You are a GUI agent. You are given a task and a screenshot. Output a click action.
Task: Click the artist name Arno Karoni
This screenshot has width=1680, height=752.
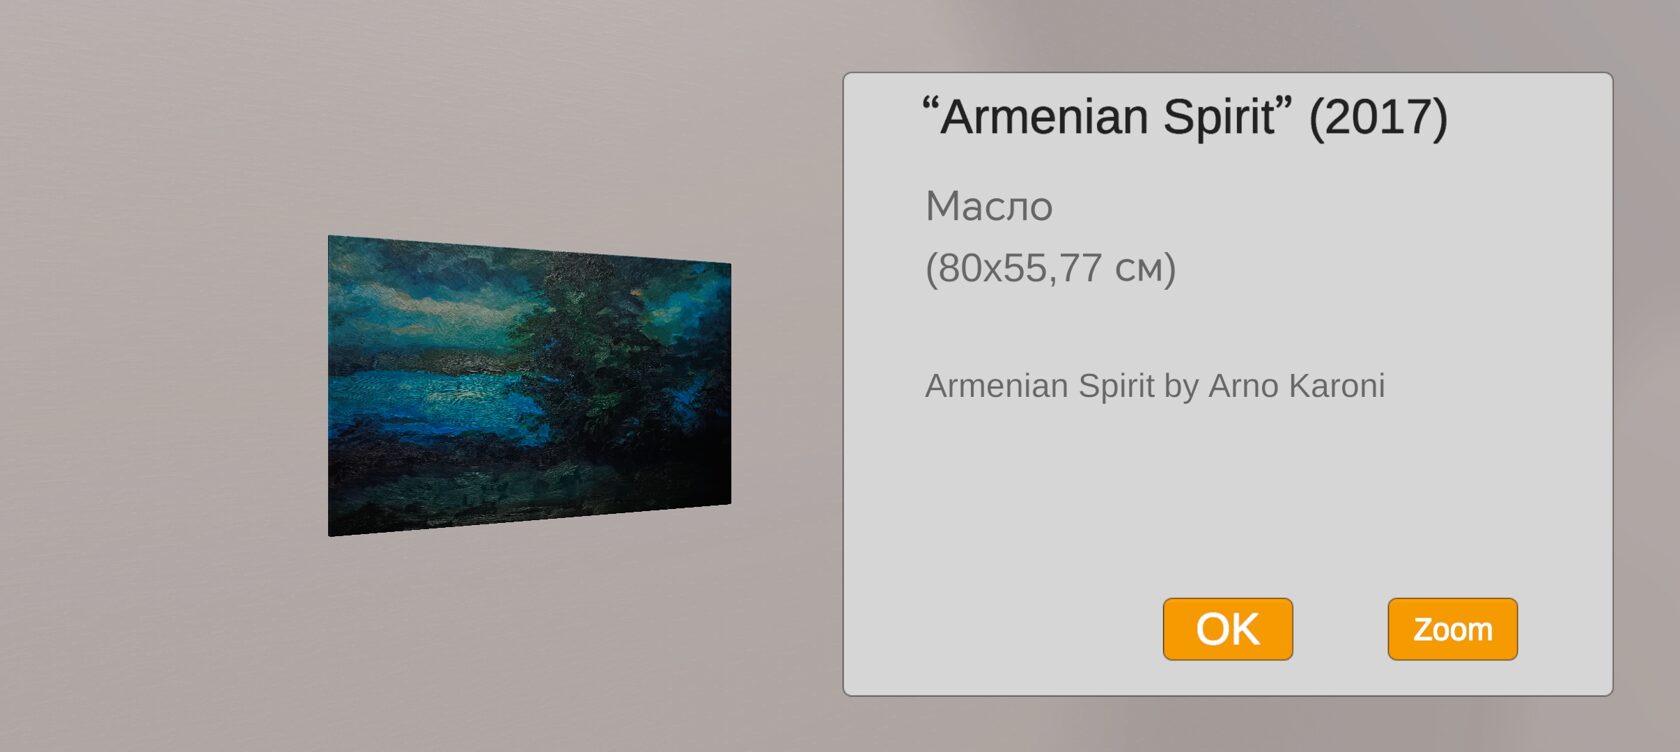click(x=1297, y=386)
